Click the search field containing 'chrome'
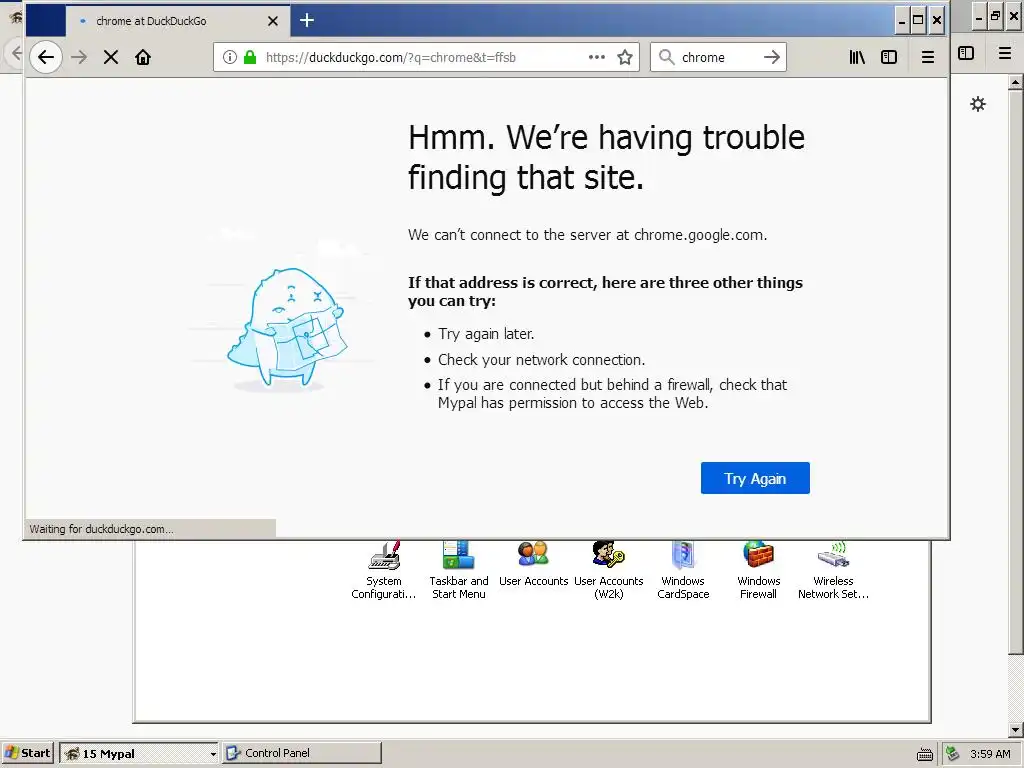This screenshot has height=768, width=1024. tap(718, 57)
